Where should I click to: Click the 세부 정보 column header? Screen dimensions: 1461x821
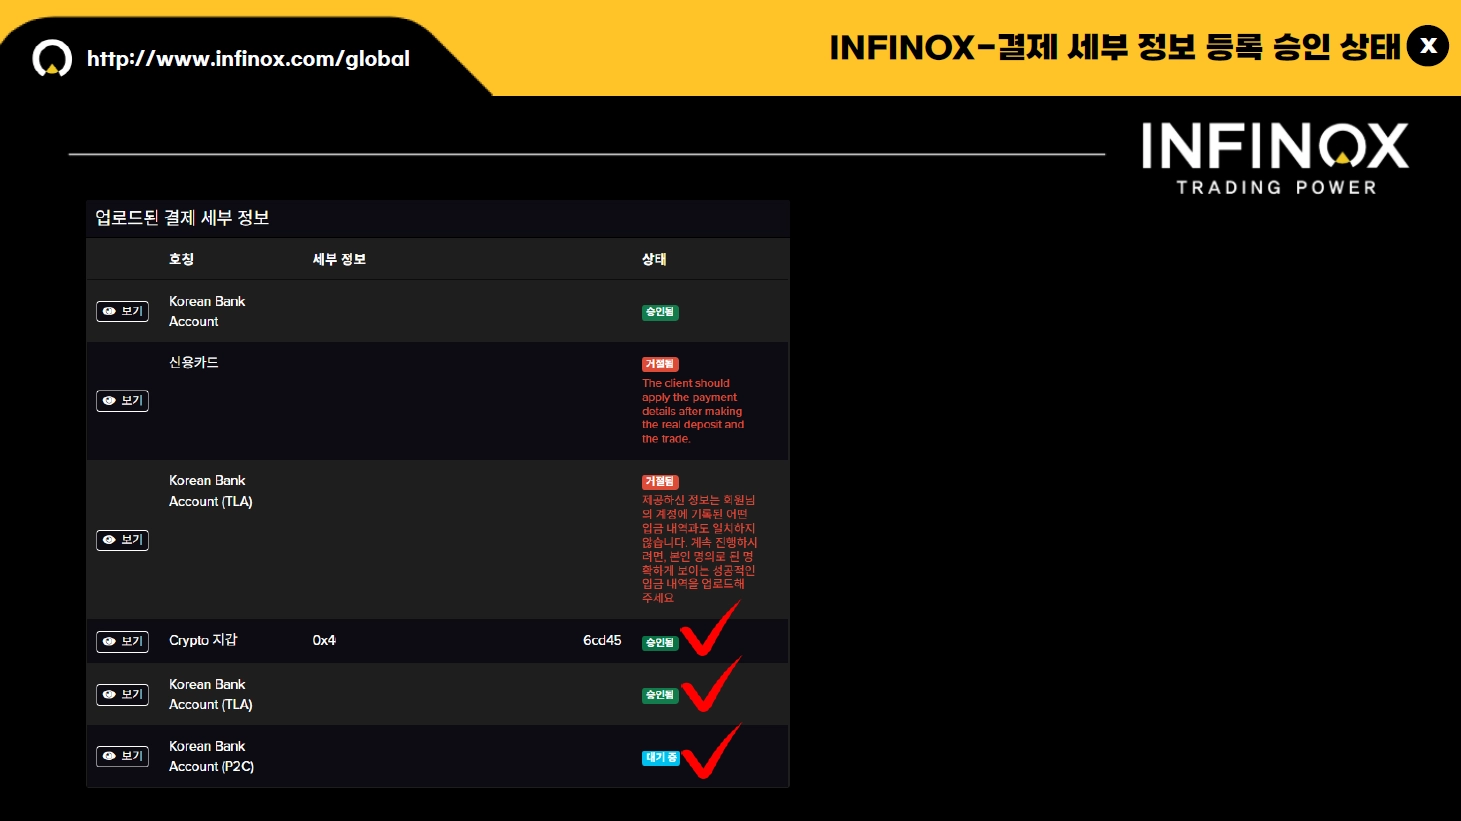(x=339, y=259)
